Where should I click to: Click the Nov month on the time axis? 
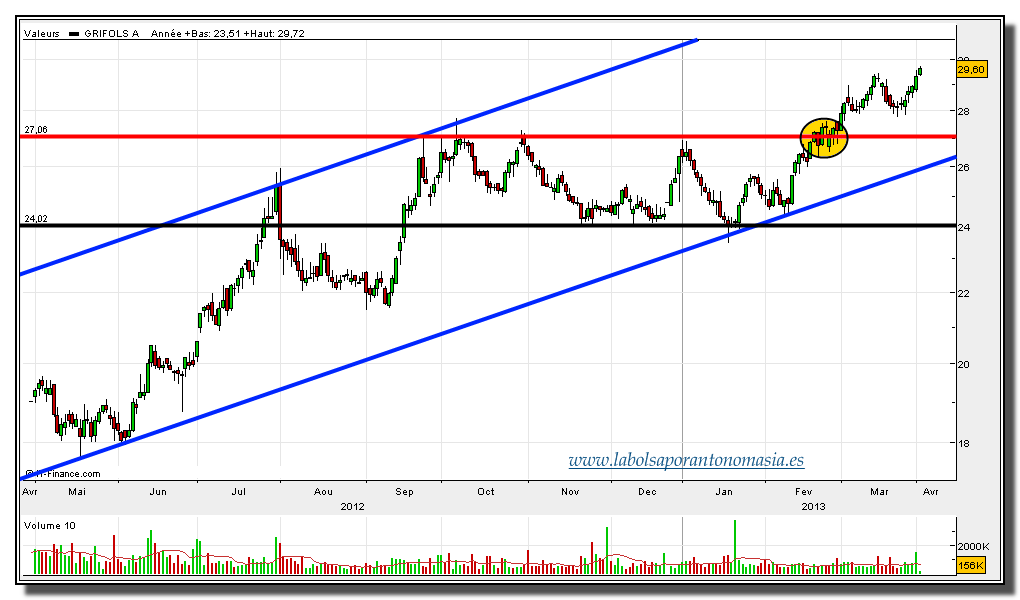(569, 492)
